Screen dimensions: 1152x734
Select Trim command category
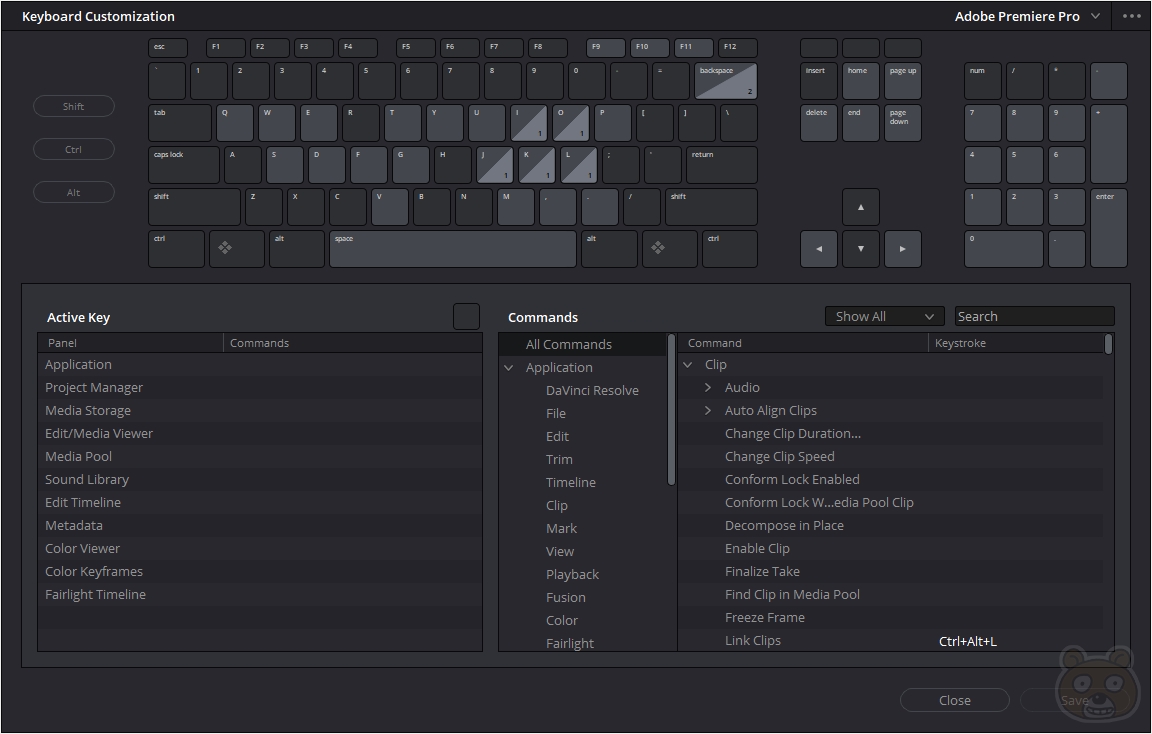point(559,459)
